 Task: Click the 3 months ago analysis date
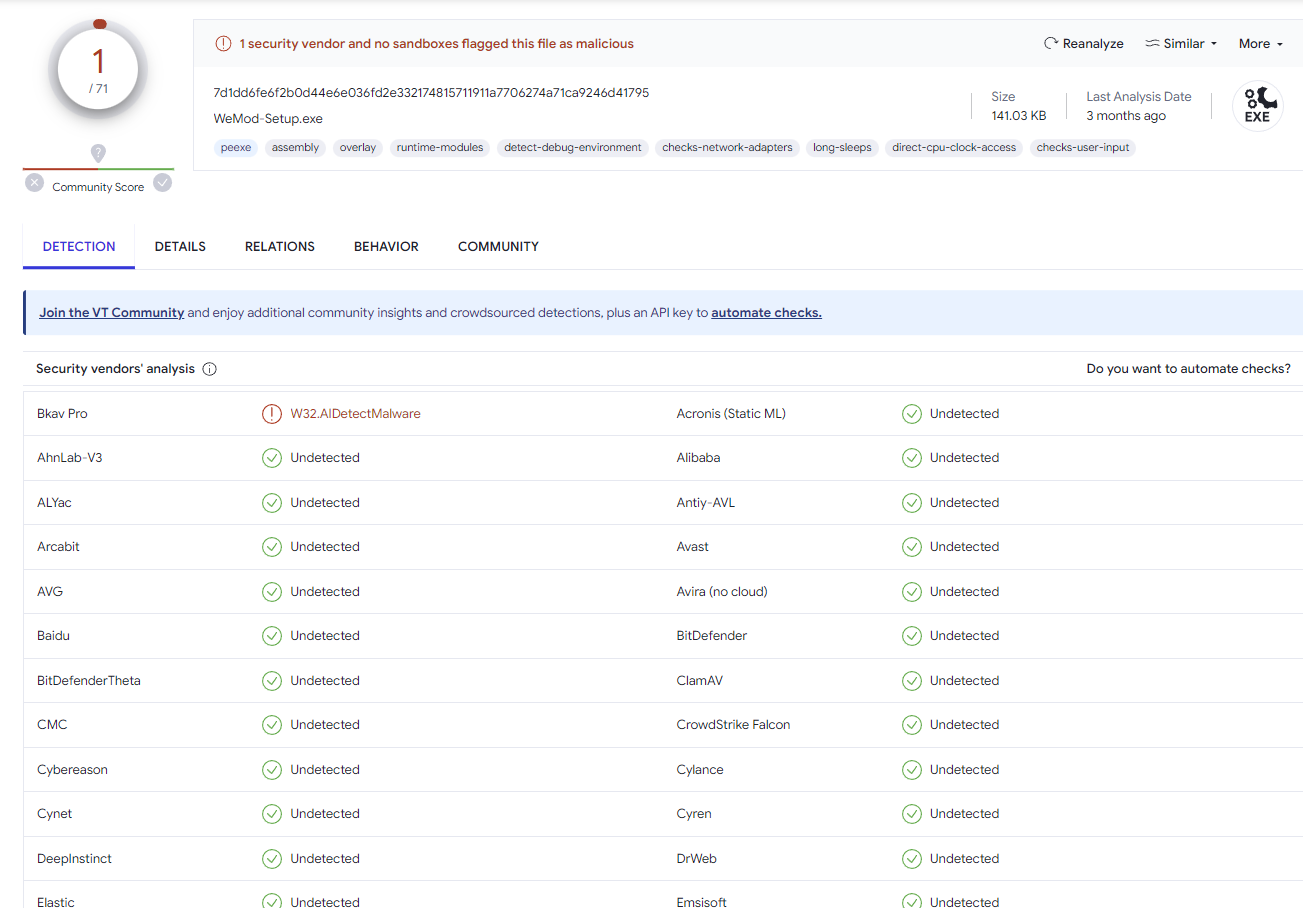click(1126, 116)
